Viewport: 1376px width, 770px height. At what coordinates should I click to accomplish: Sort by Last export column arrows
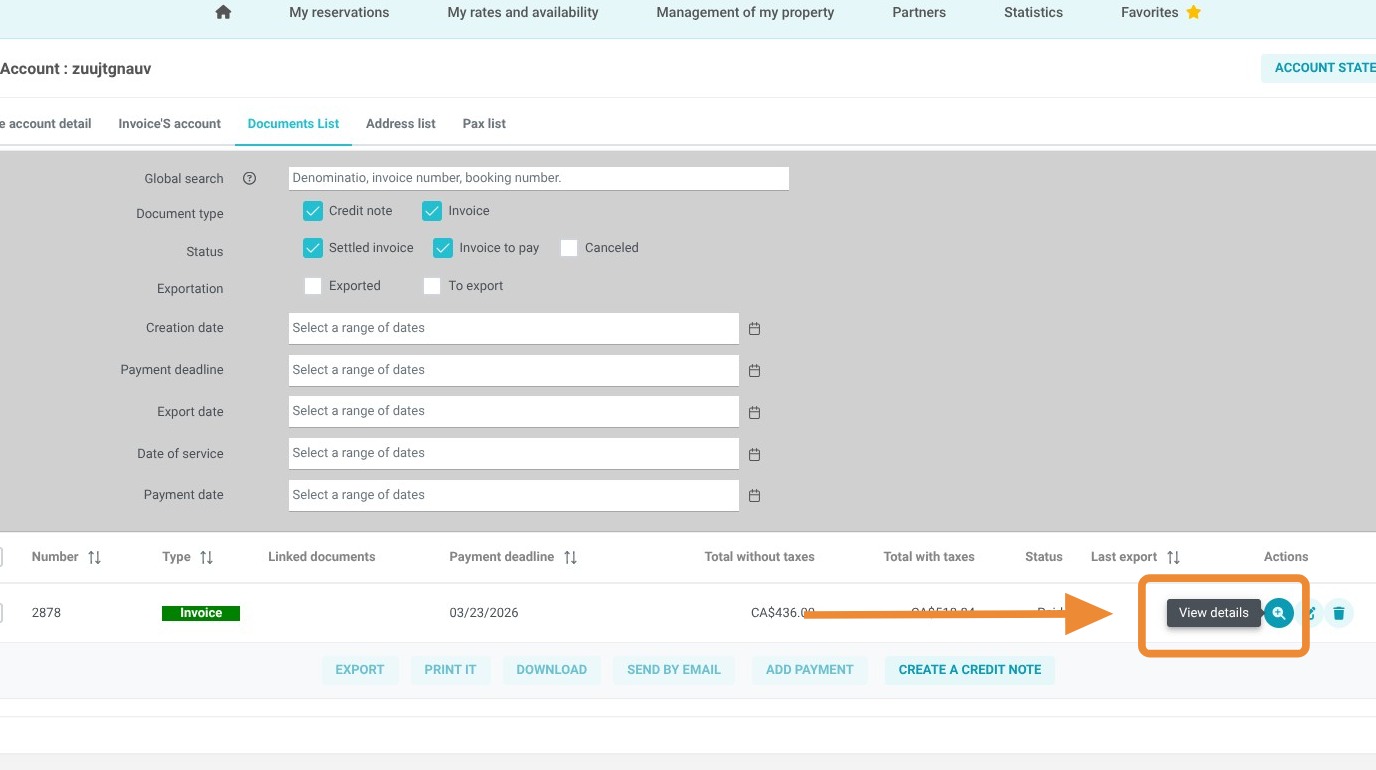[x=1173, y=557]
